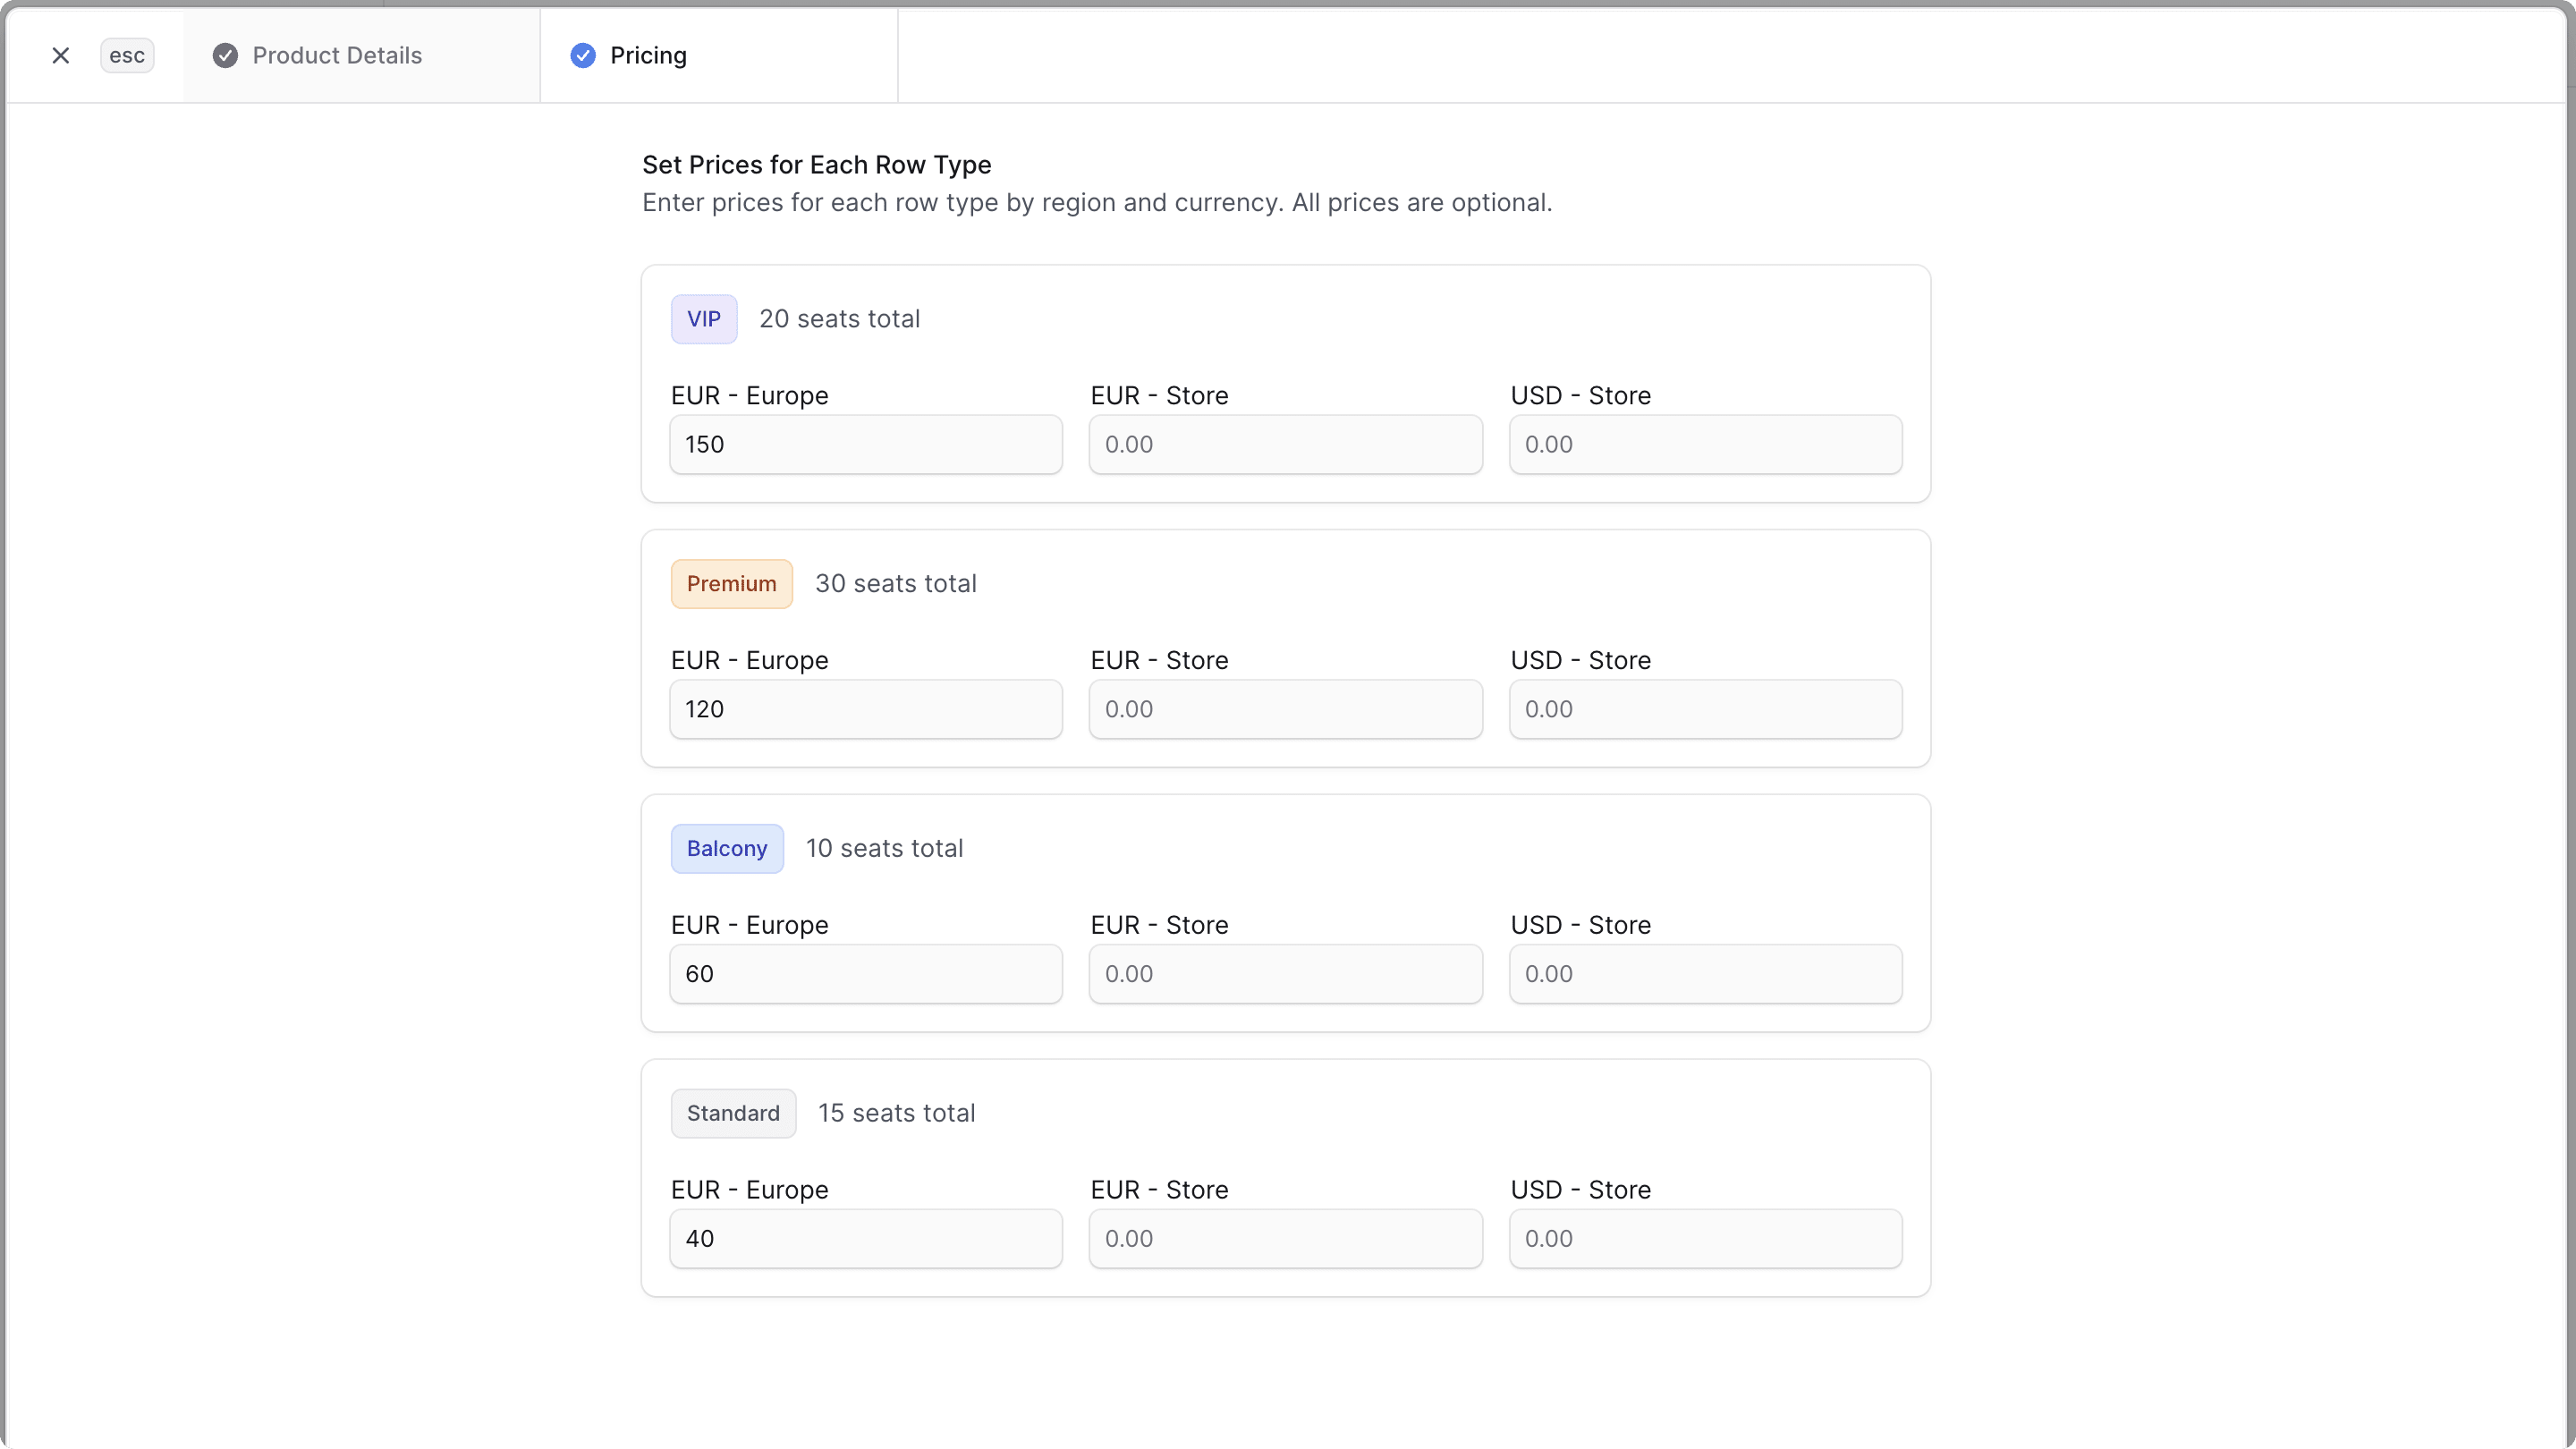Click the blue checkmark icon beside Pricing
2576x1449 pixels.
tap(583, 55)
